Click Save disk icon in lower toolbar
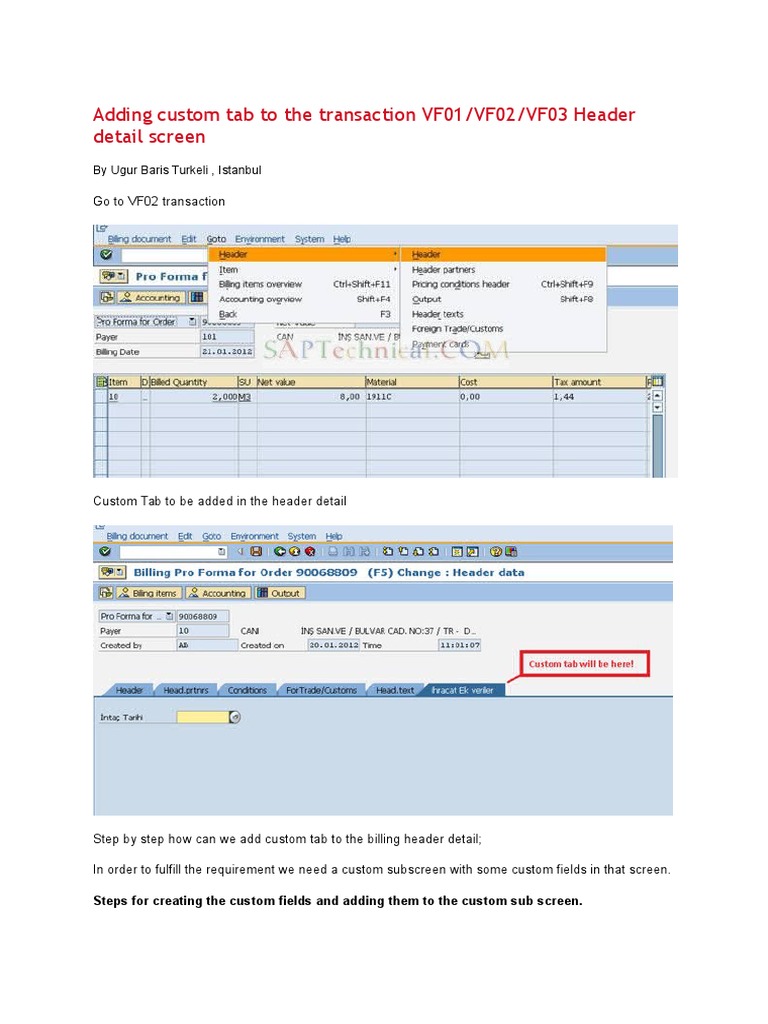768x1024 pixels. tap(256, 552)
